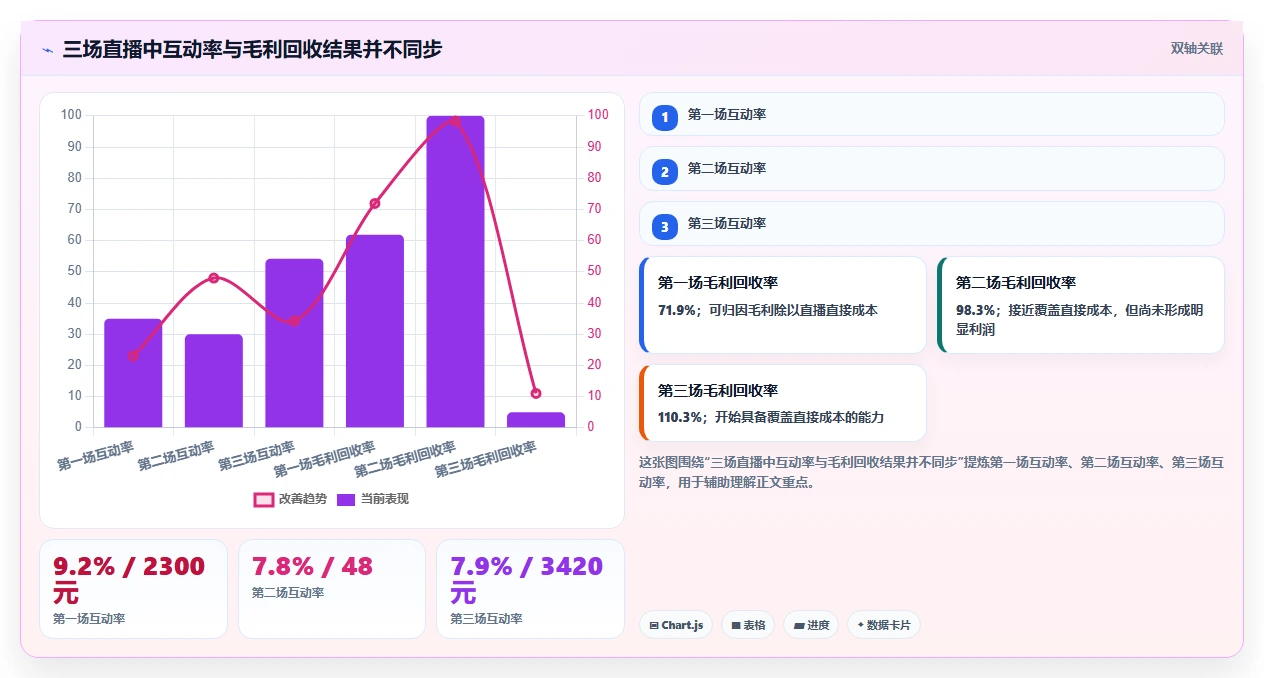The width and height of the screenshot is (1264, 678).
Task: Click the icon in the 进度 tag
Action: point(799,626)
